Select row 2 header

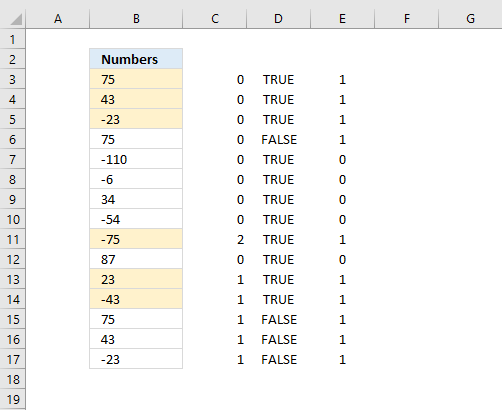tap(13, 59)
